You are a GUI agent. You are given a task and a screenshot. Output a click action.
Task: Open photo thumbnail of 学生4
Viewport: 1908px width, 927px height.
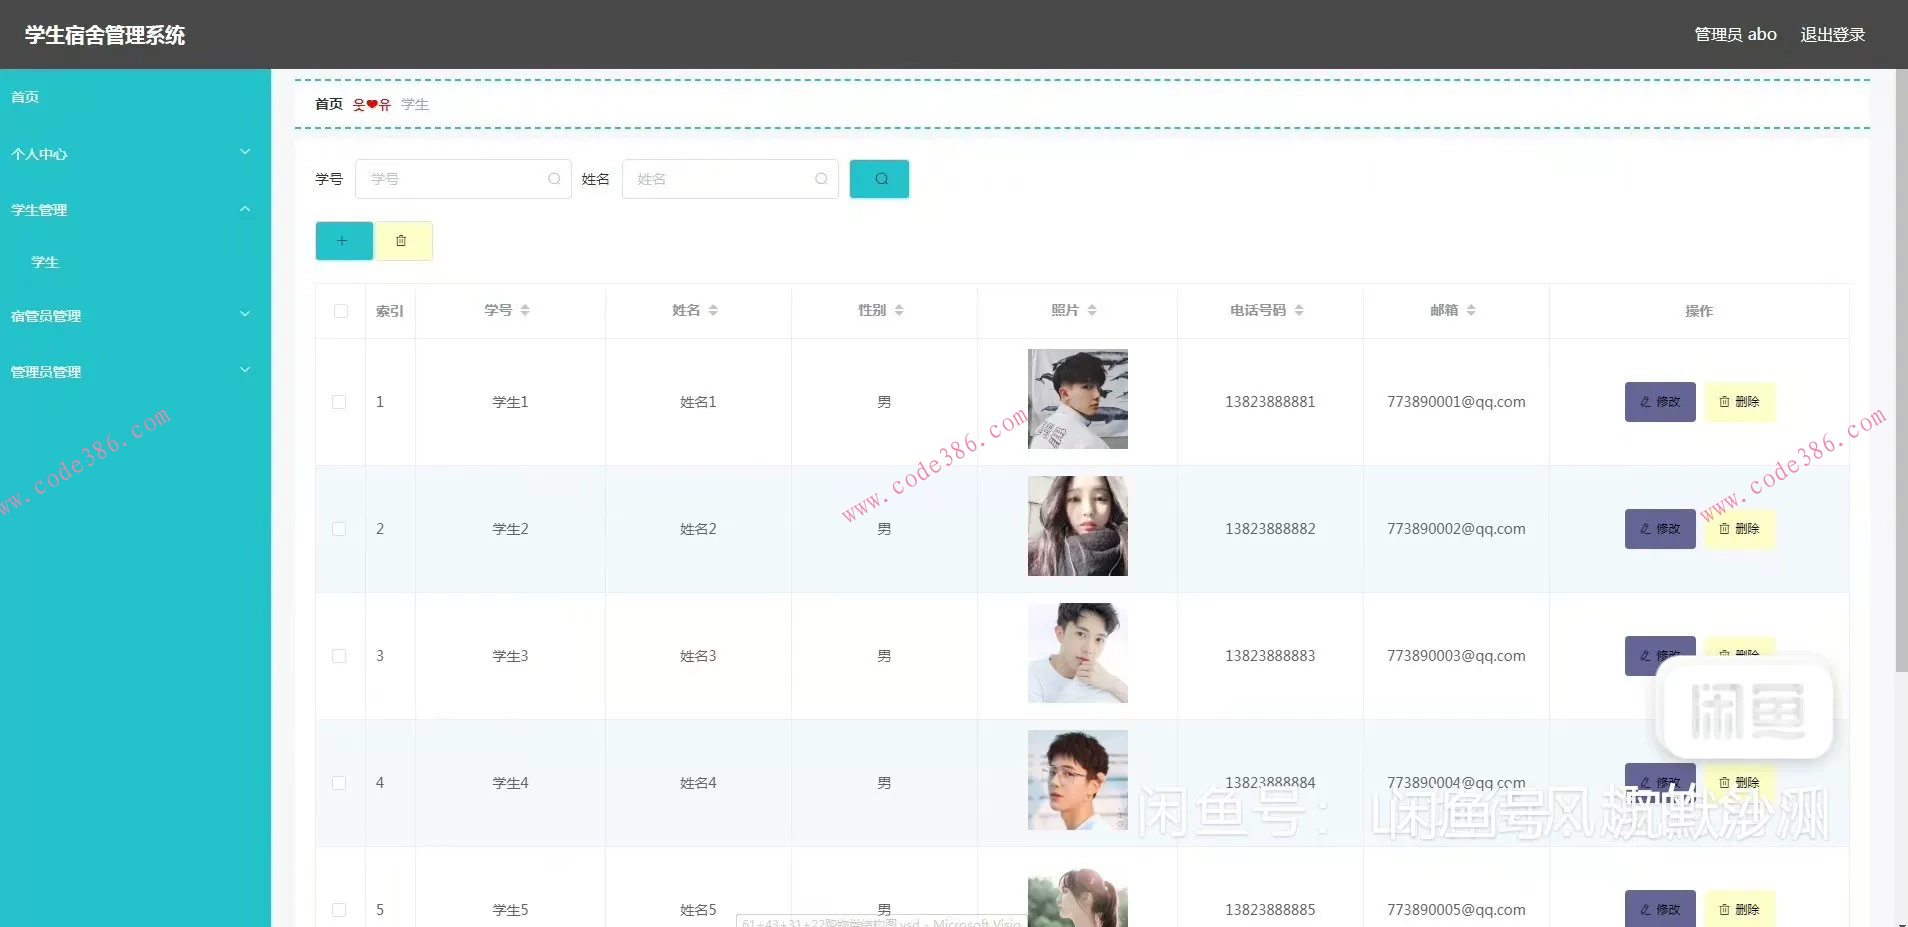(1078, 780)
